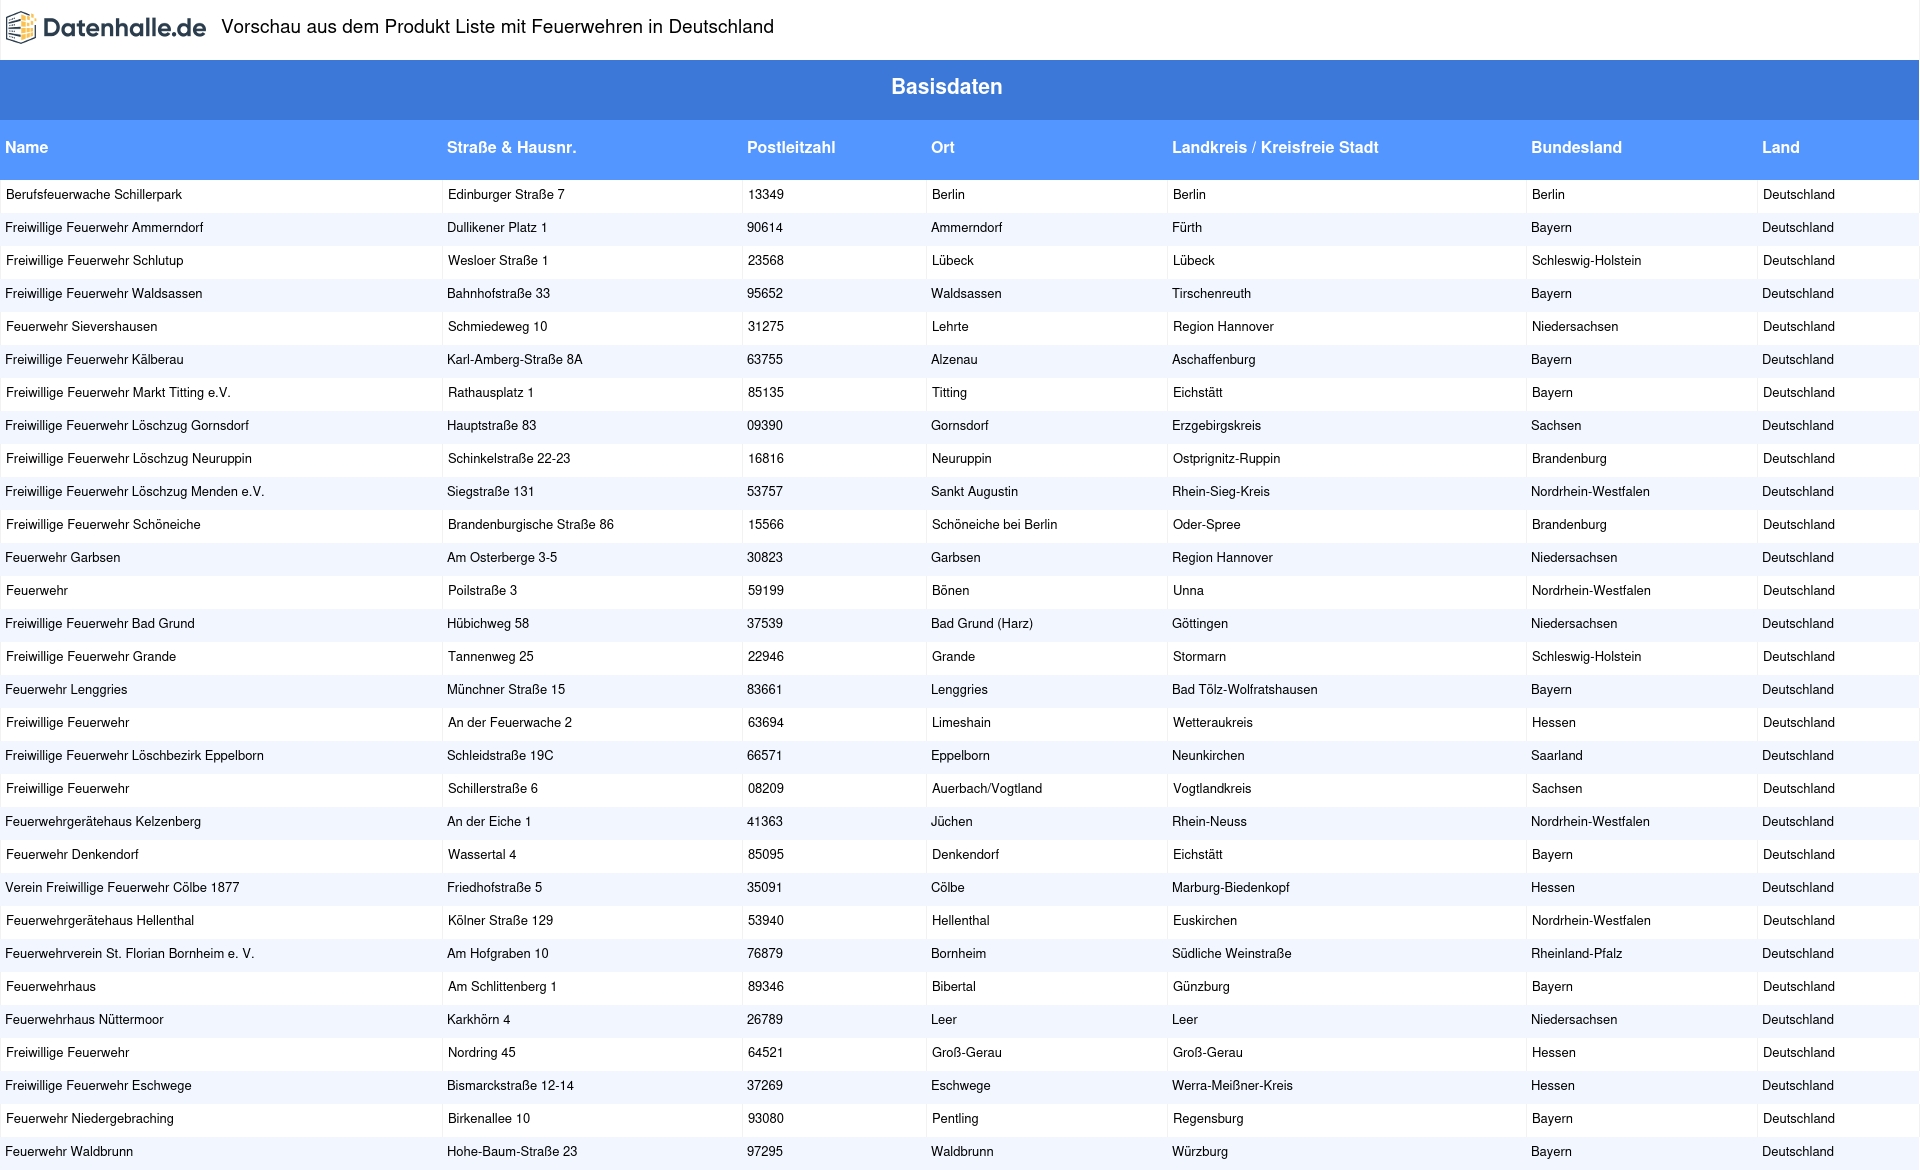Click Landkreis cell Erzgebirgskreis
This screenshot has height=1170, width=1920.
[1216, 426]
